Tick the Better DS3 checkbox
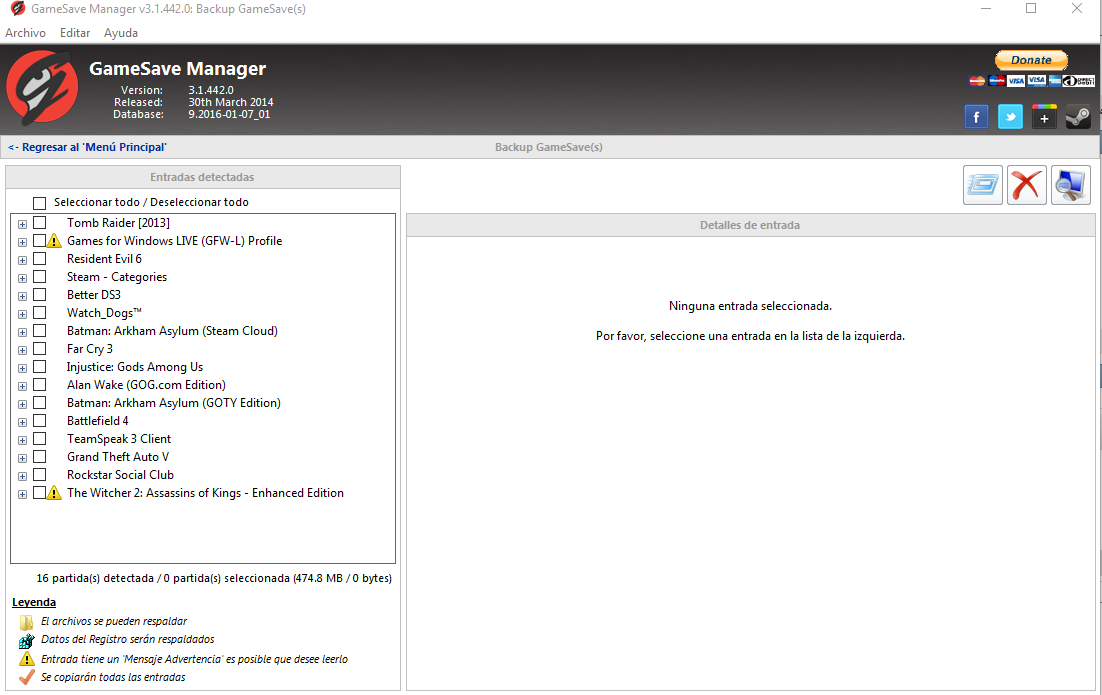1102x695 pixels. [x=39, y=294]
